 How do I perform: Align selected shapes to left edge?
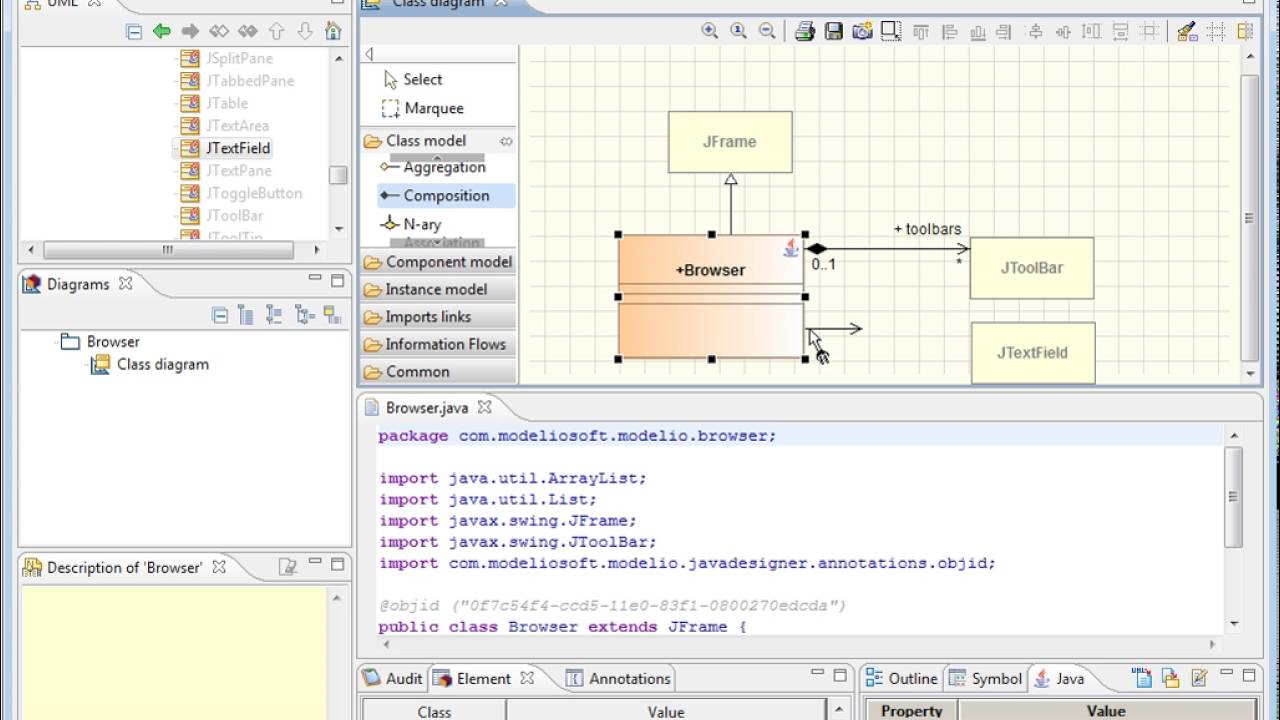click(x=950, y=31)
